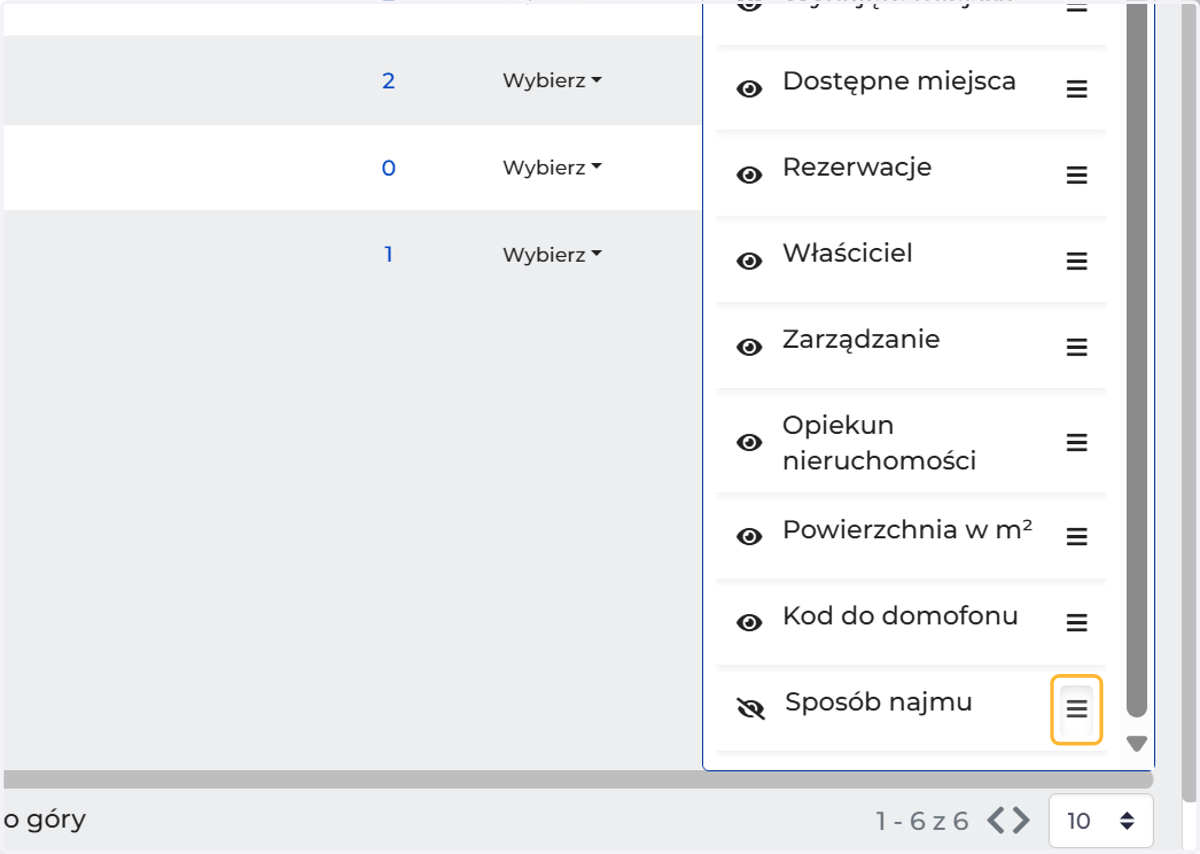
Task: Toggle visibility of Rezerwacje column
Action: 749,175
